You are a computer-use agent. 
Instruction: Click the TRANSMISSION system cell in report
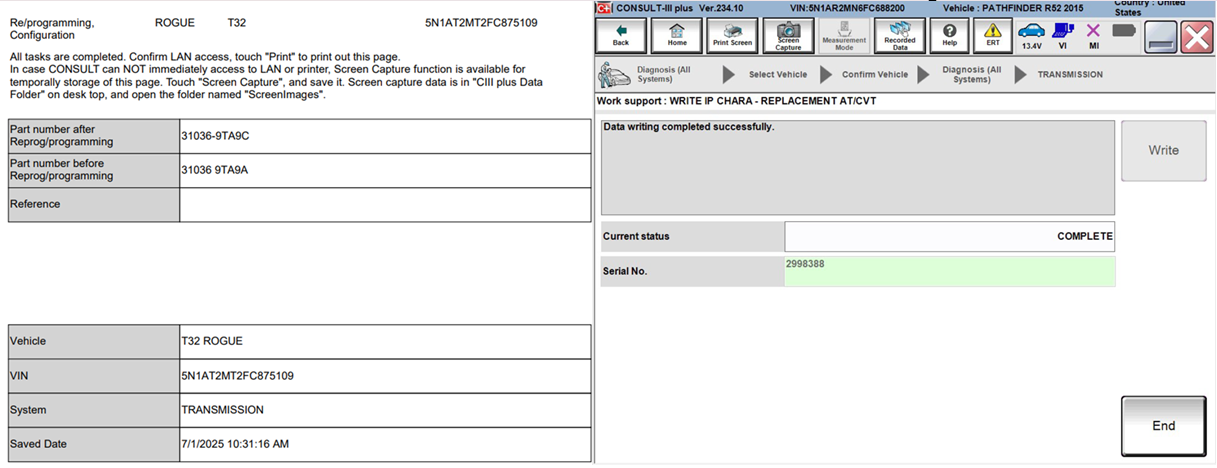[385, 410]
